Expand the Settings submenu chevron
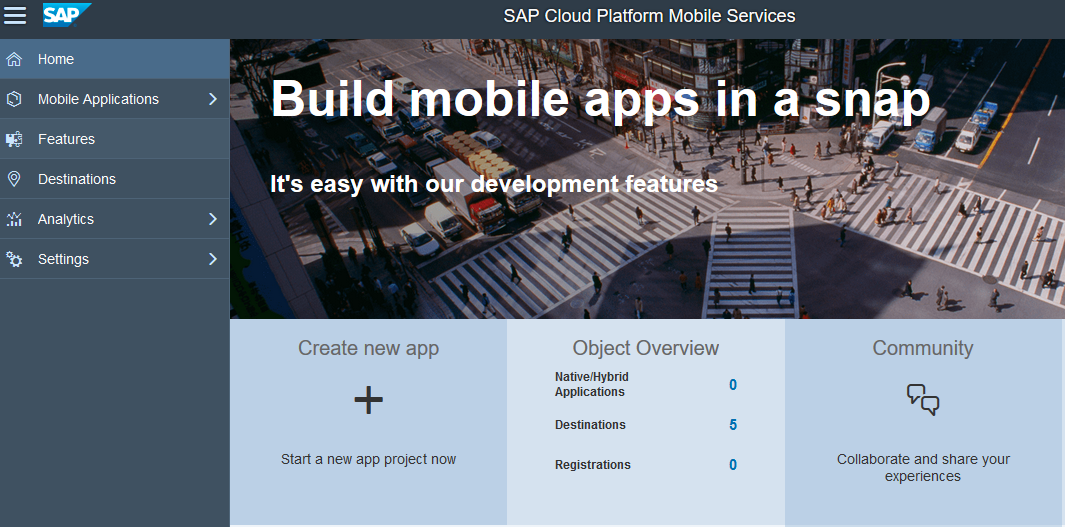 click(212, 259)
